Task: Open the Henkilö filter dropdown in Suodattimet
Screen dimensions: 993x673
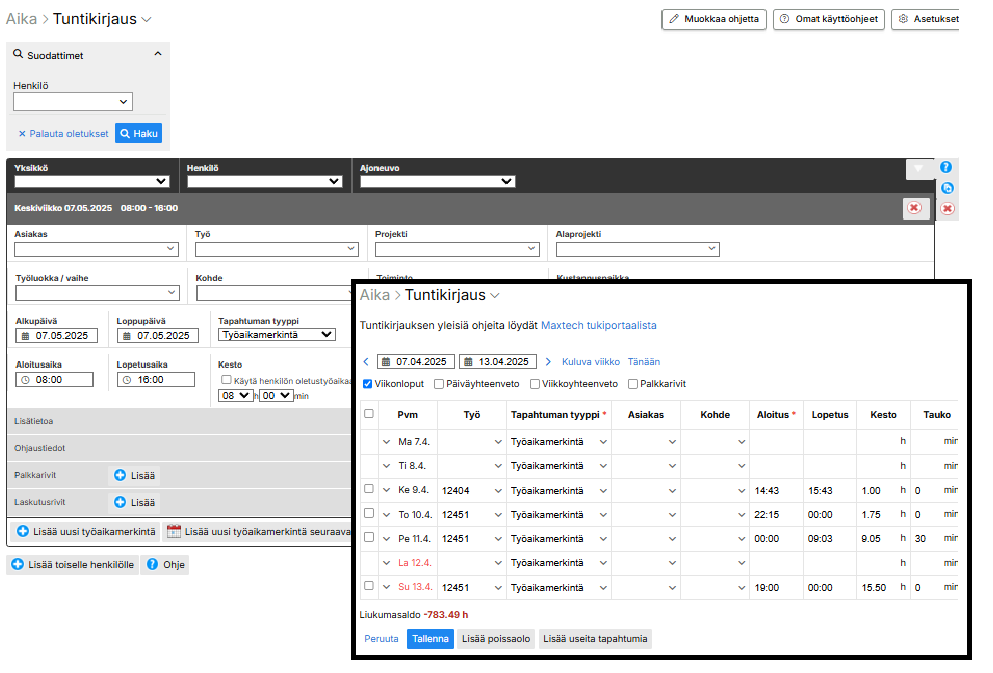Action: click(73, 101)
